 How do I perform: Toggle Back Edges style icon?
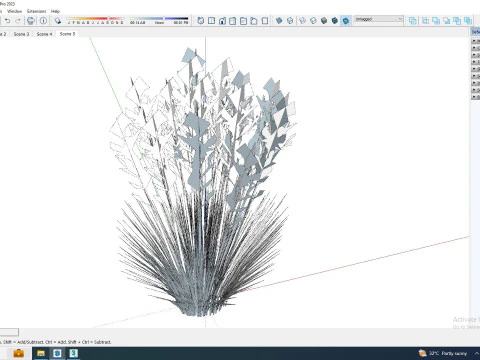pyautogui.click(x=290, y=21)
